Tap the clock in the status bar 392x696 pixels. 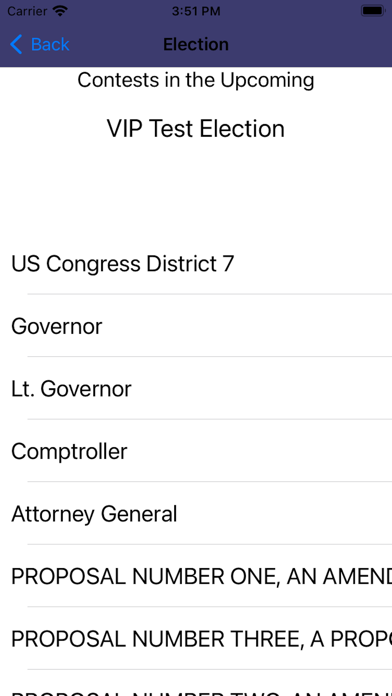[196, 11]
